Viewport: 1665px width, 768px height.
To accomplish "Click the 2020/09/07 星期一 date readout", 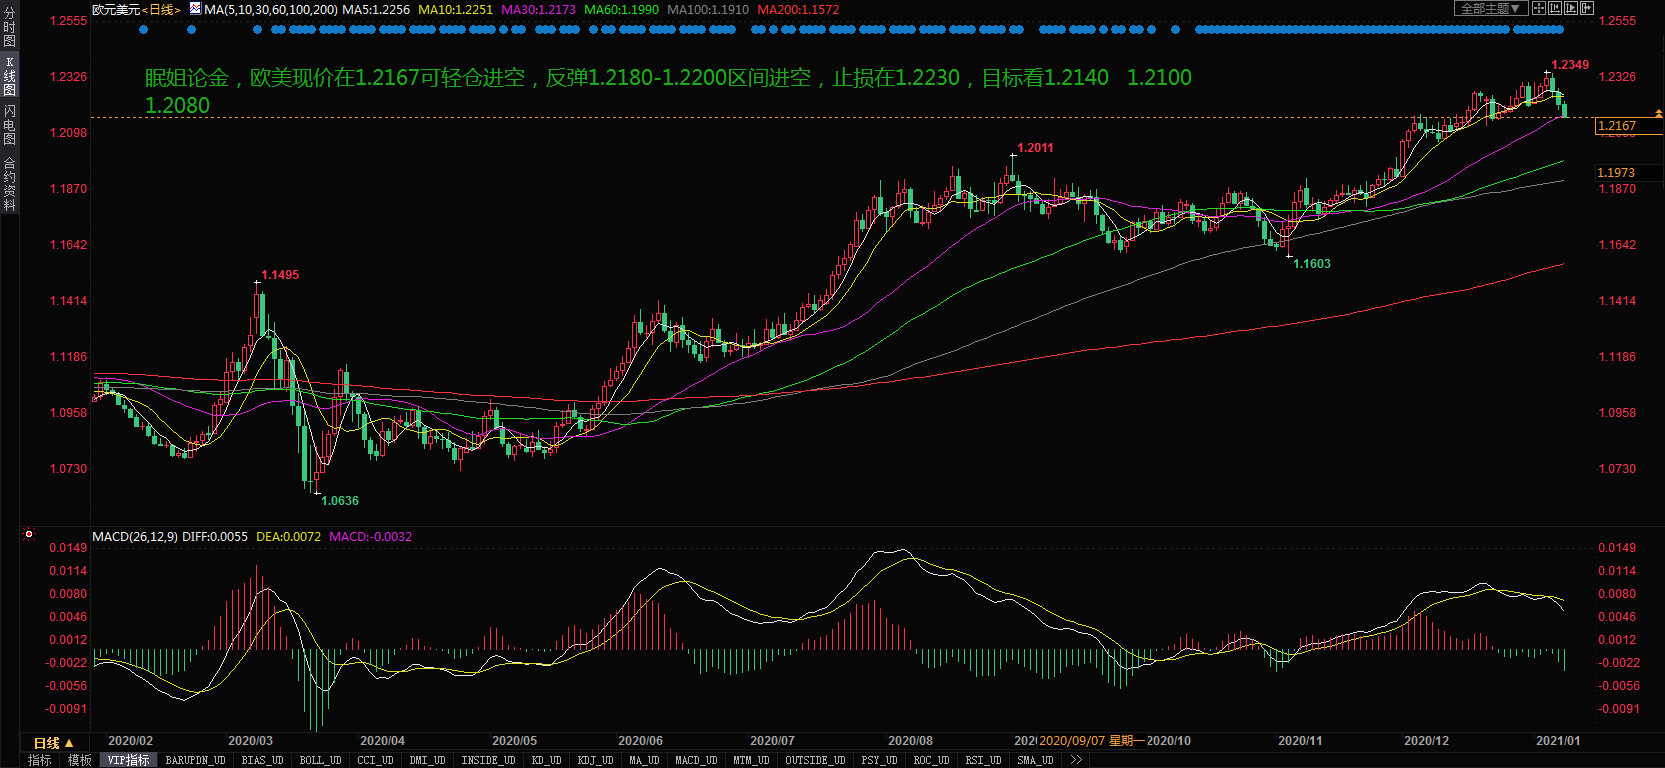I will (1090, 741).
